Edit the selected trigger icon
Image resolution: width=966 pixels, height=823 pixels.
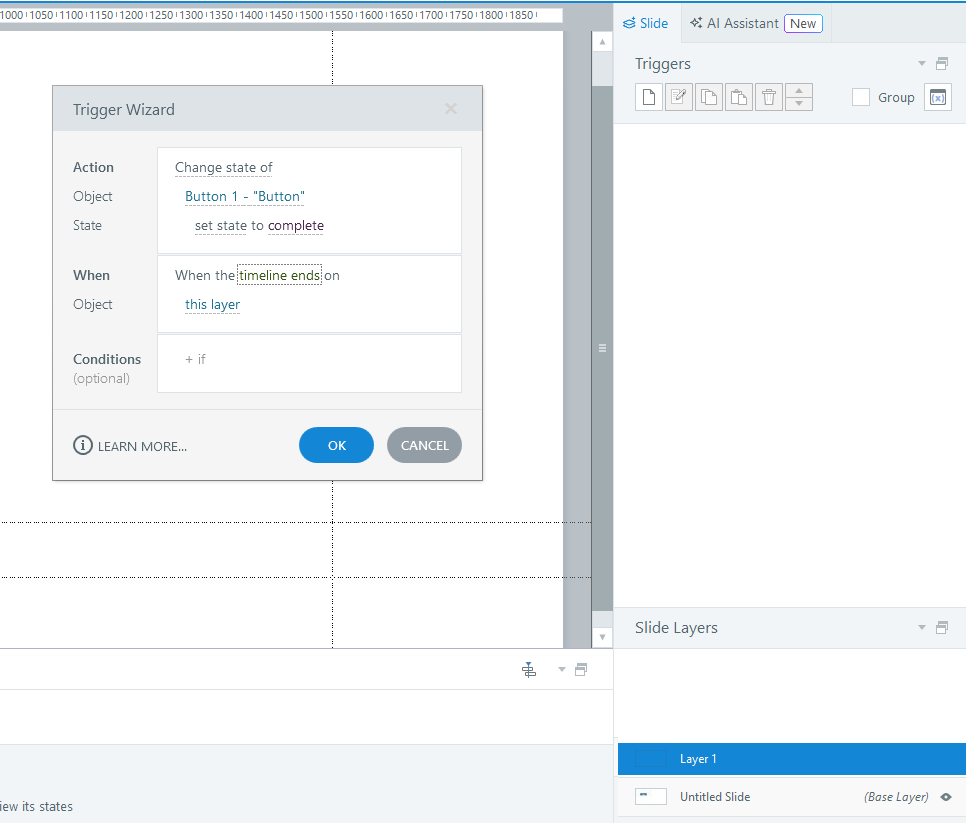coord(678,97)
